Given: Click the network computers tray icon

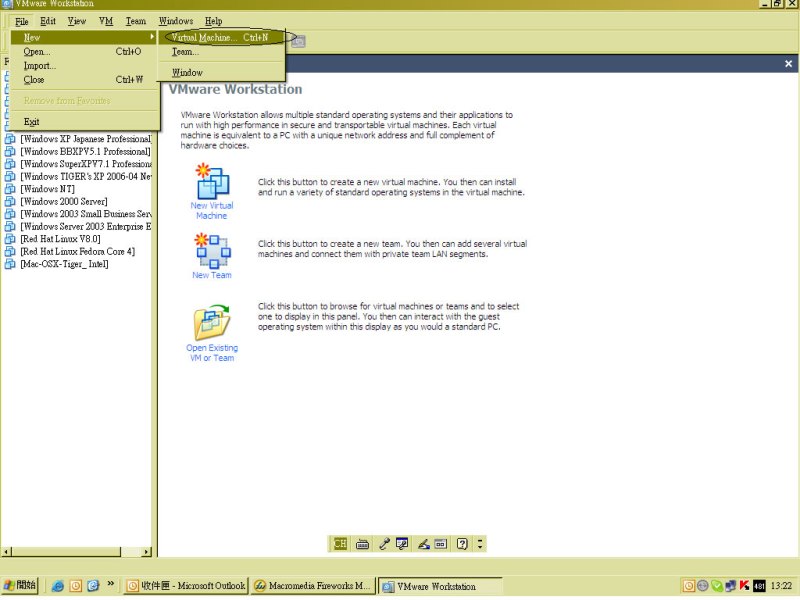Looking at the screenshot, I should (x=731, y=586).
